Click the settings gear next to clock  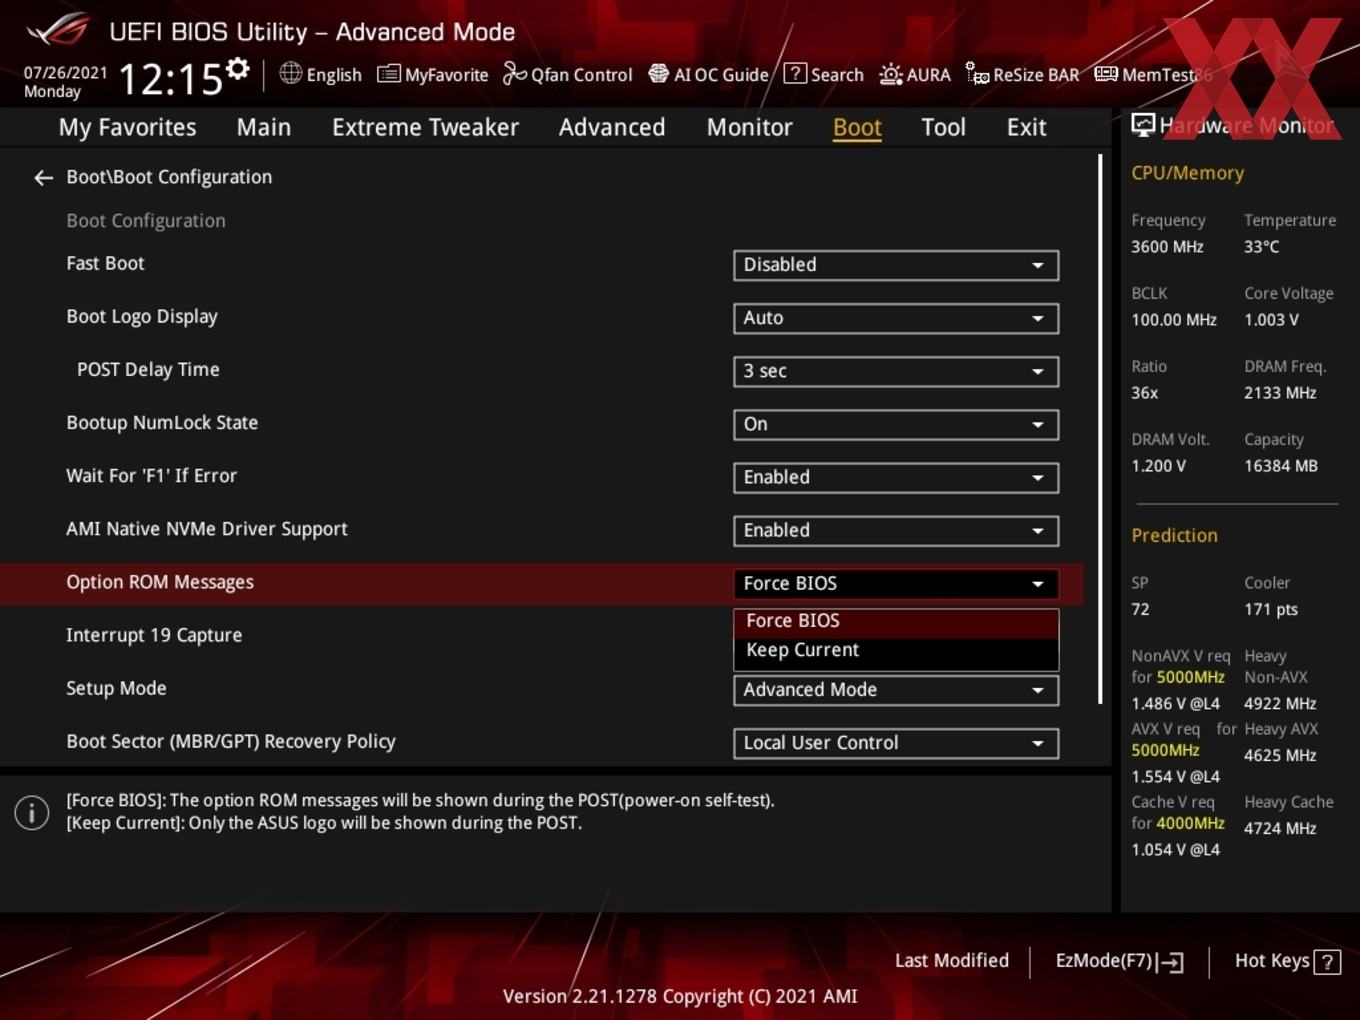click(x=237, y=68)
